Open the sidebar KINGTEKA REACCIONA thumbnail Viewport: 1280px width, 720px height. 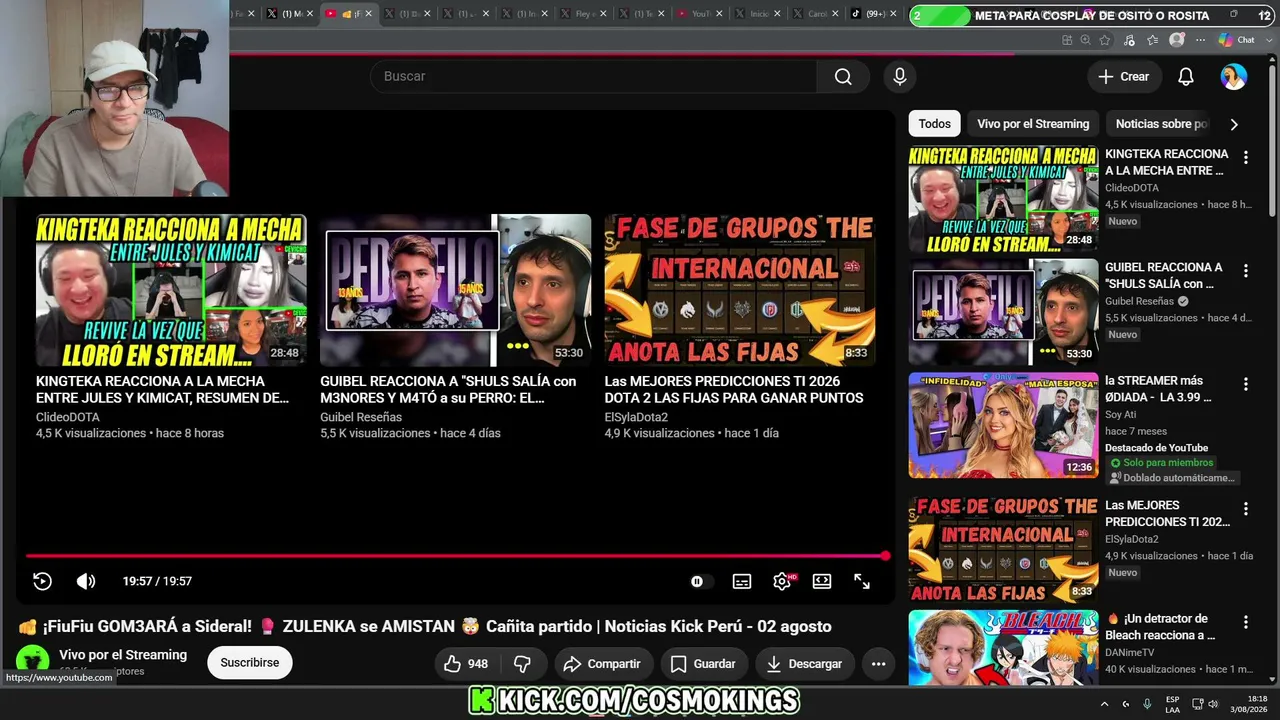(1003, 199)
